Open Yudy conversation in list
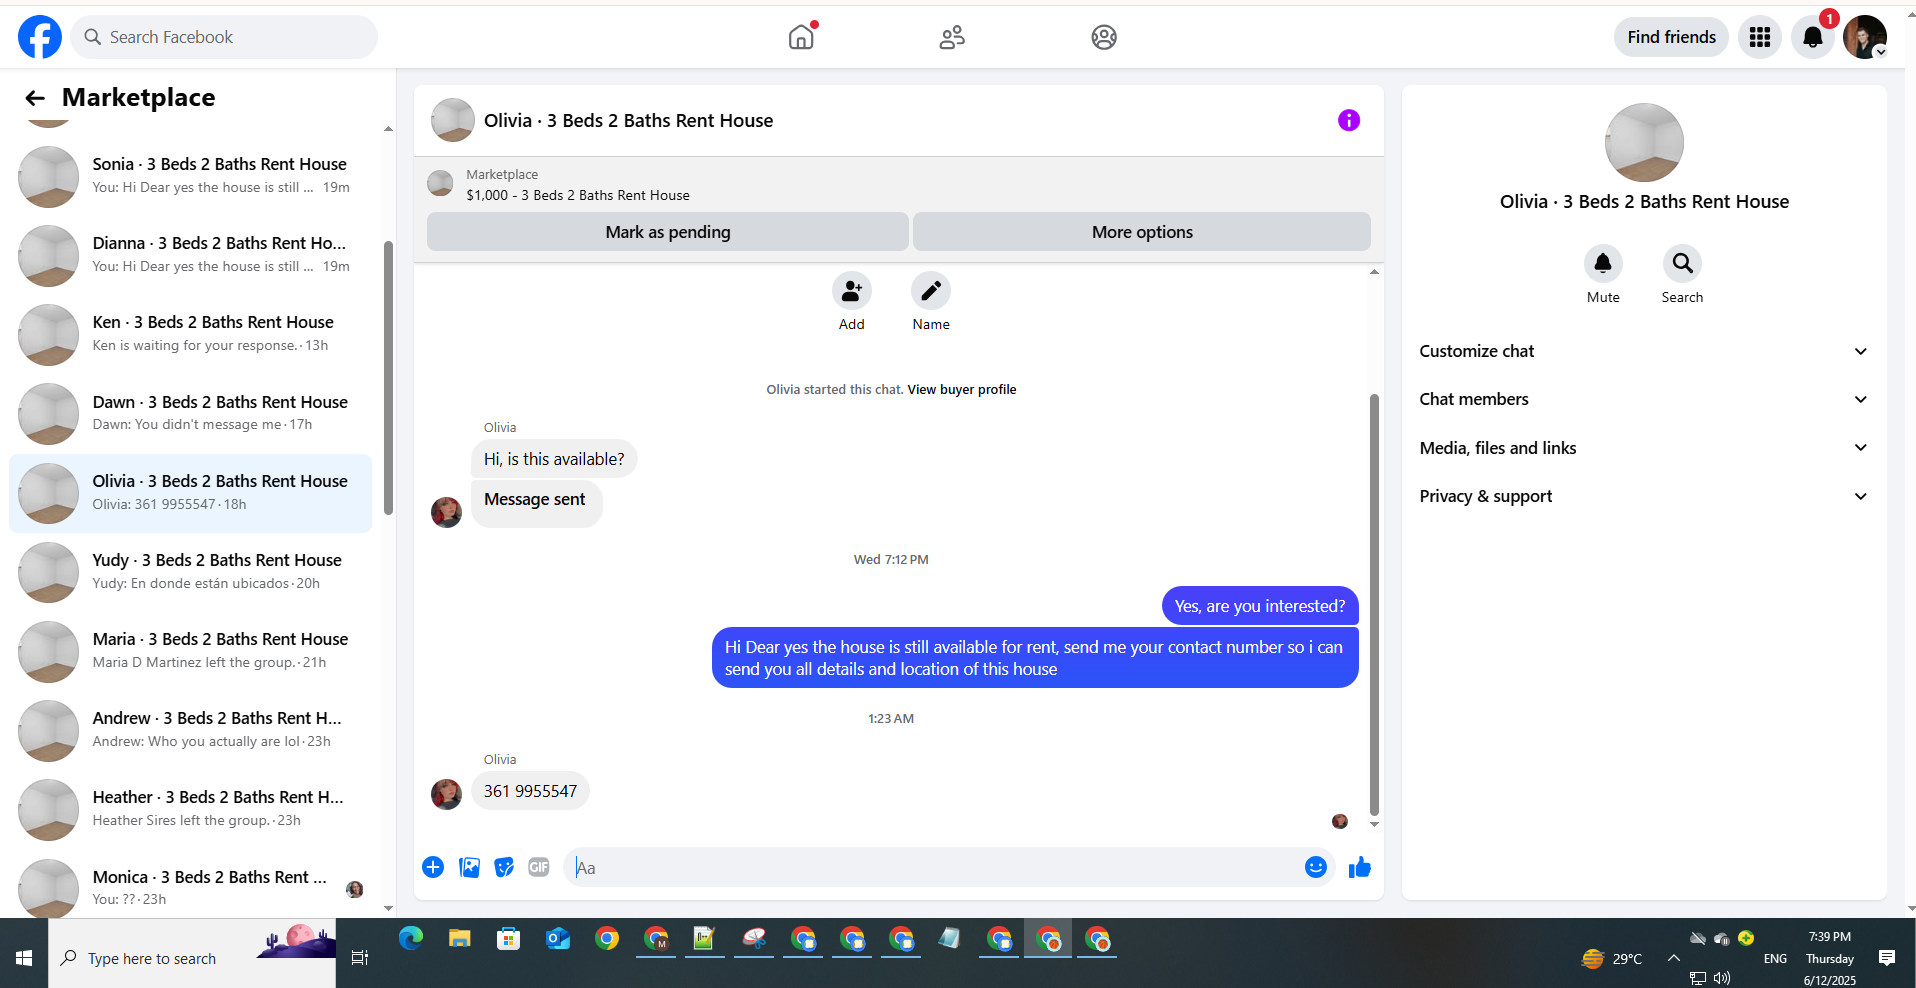This screenshot has width=1916, height=988. click(x=190, y=572)
